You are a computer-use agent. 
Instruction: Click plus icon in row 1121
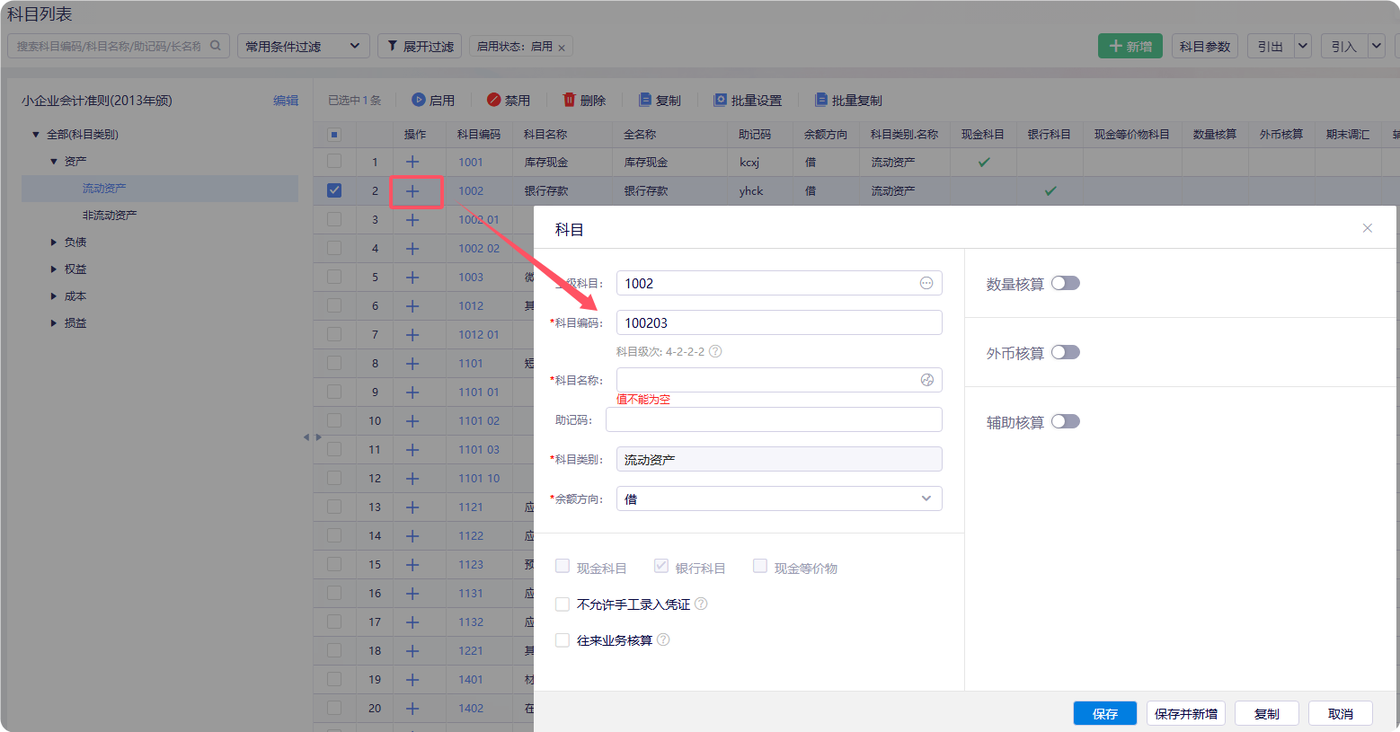click(412, 507)
